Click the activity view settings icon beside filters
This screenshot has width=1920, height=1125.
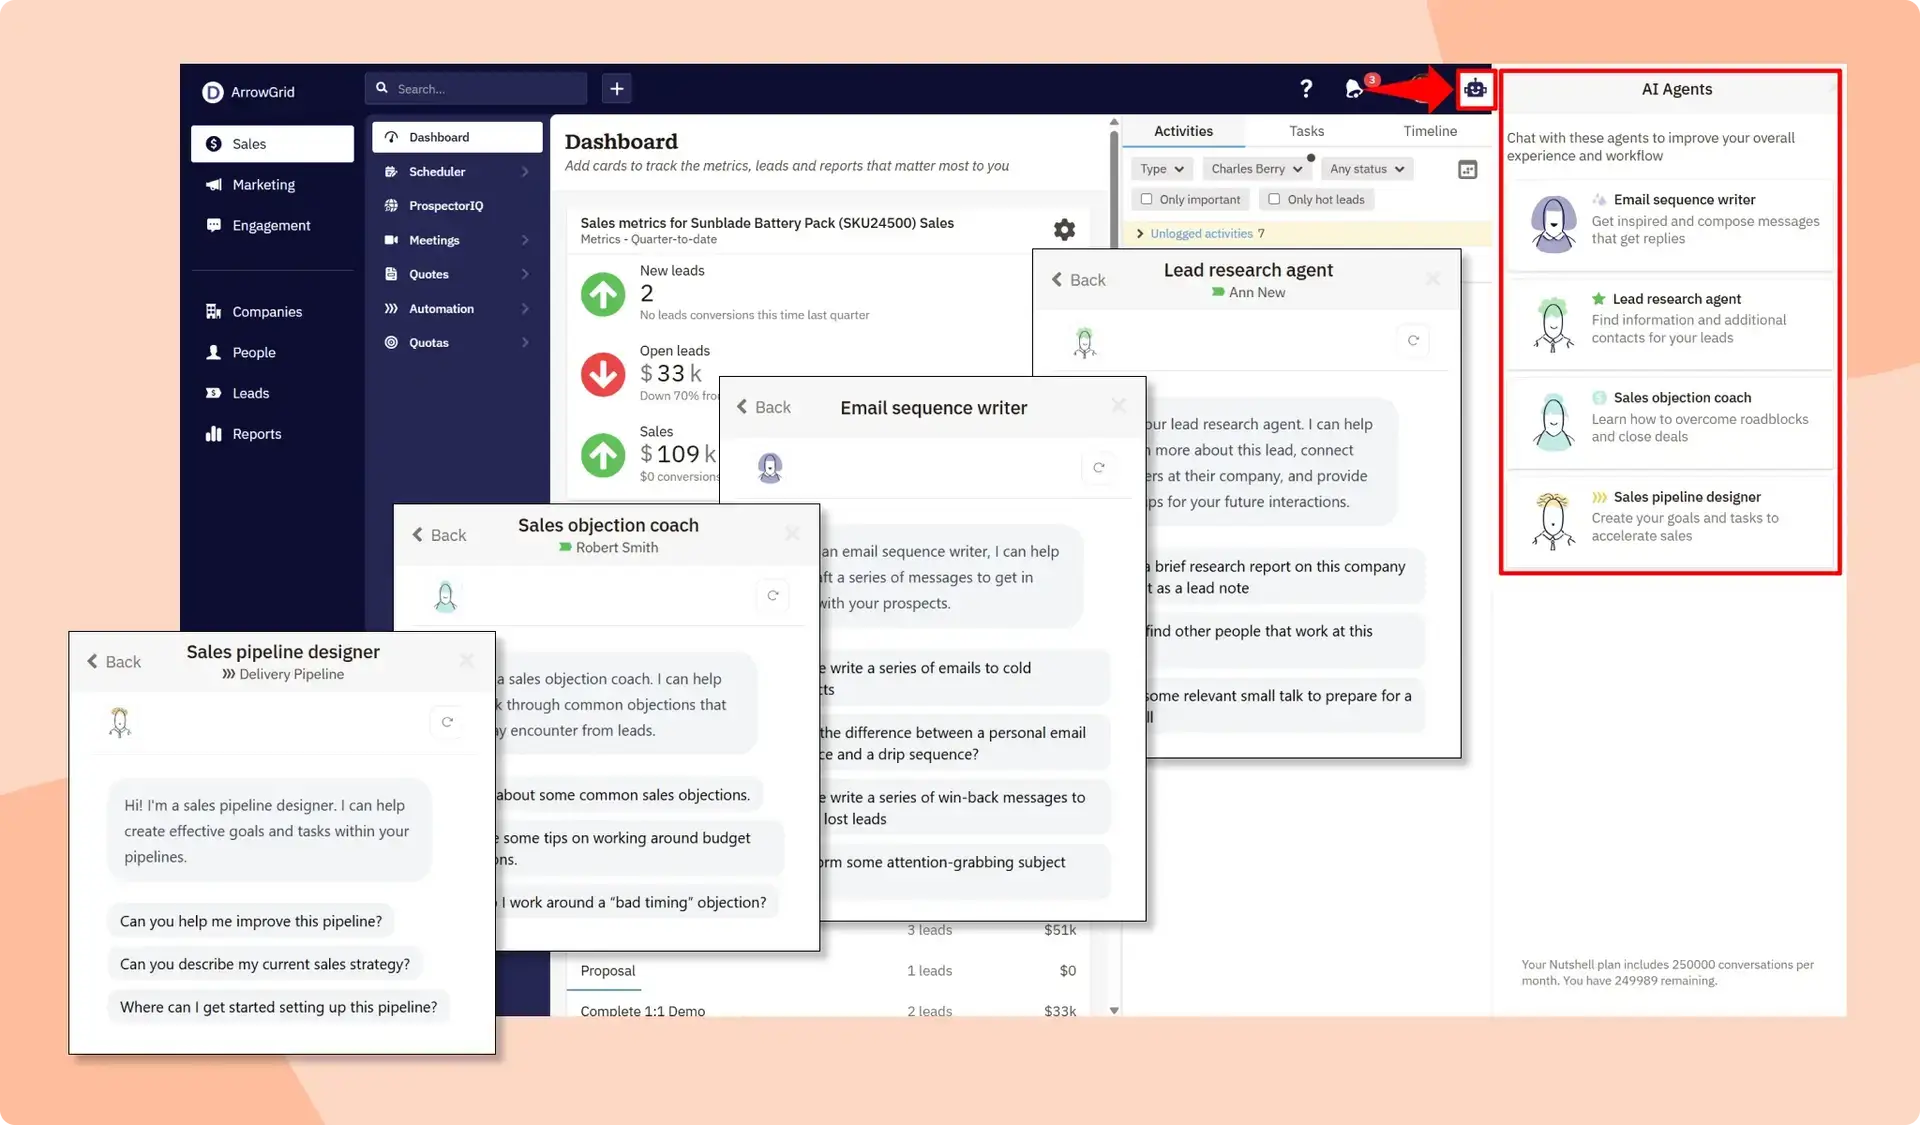(1467, 169)
